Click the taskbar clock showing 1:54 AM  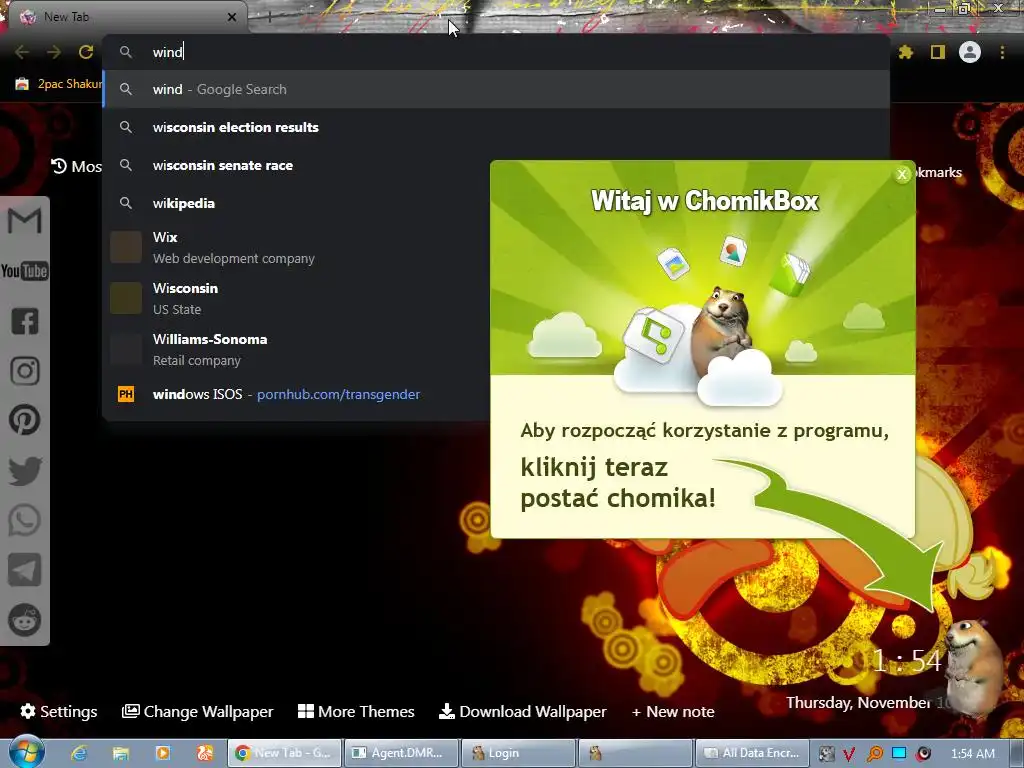tap(973, 754)
